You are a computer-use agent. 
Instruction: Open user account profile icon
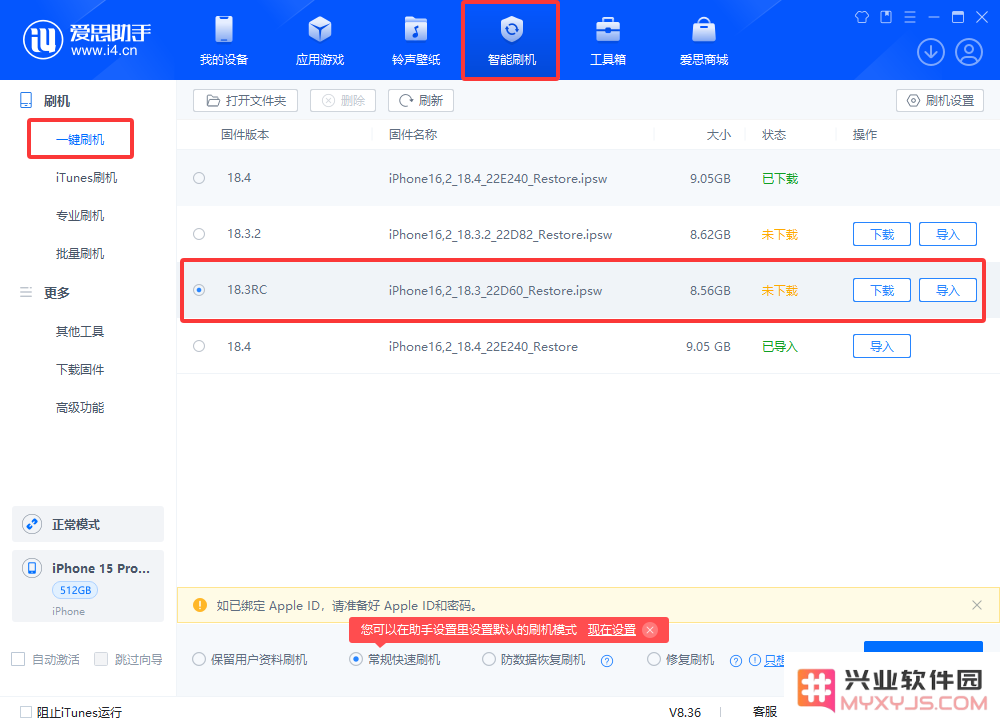[x=969, y=52]
